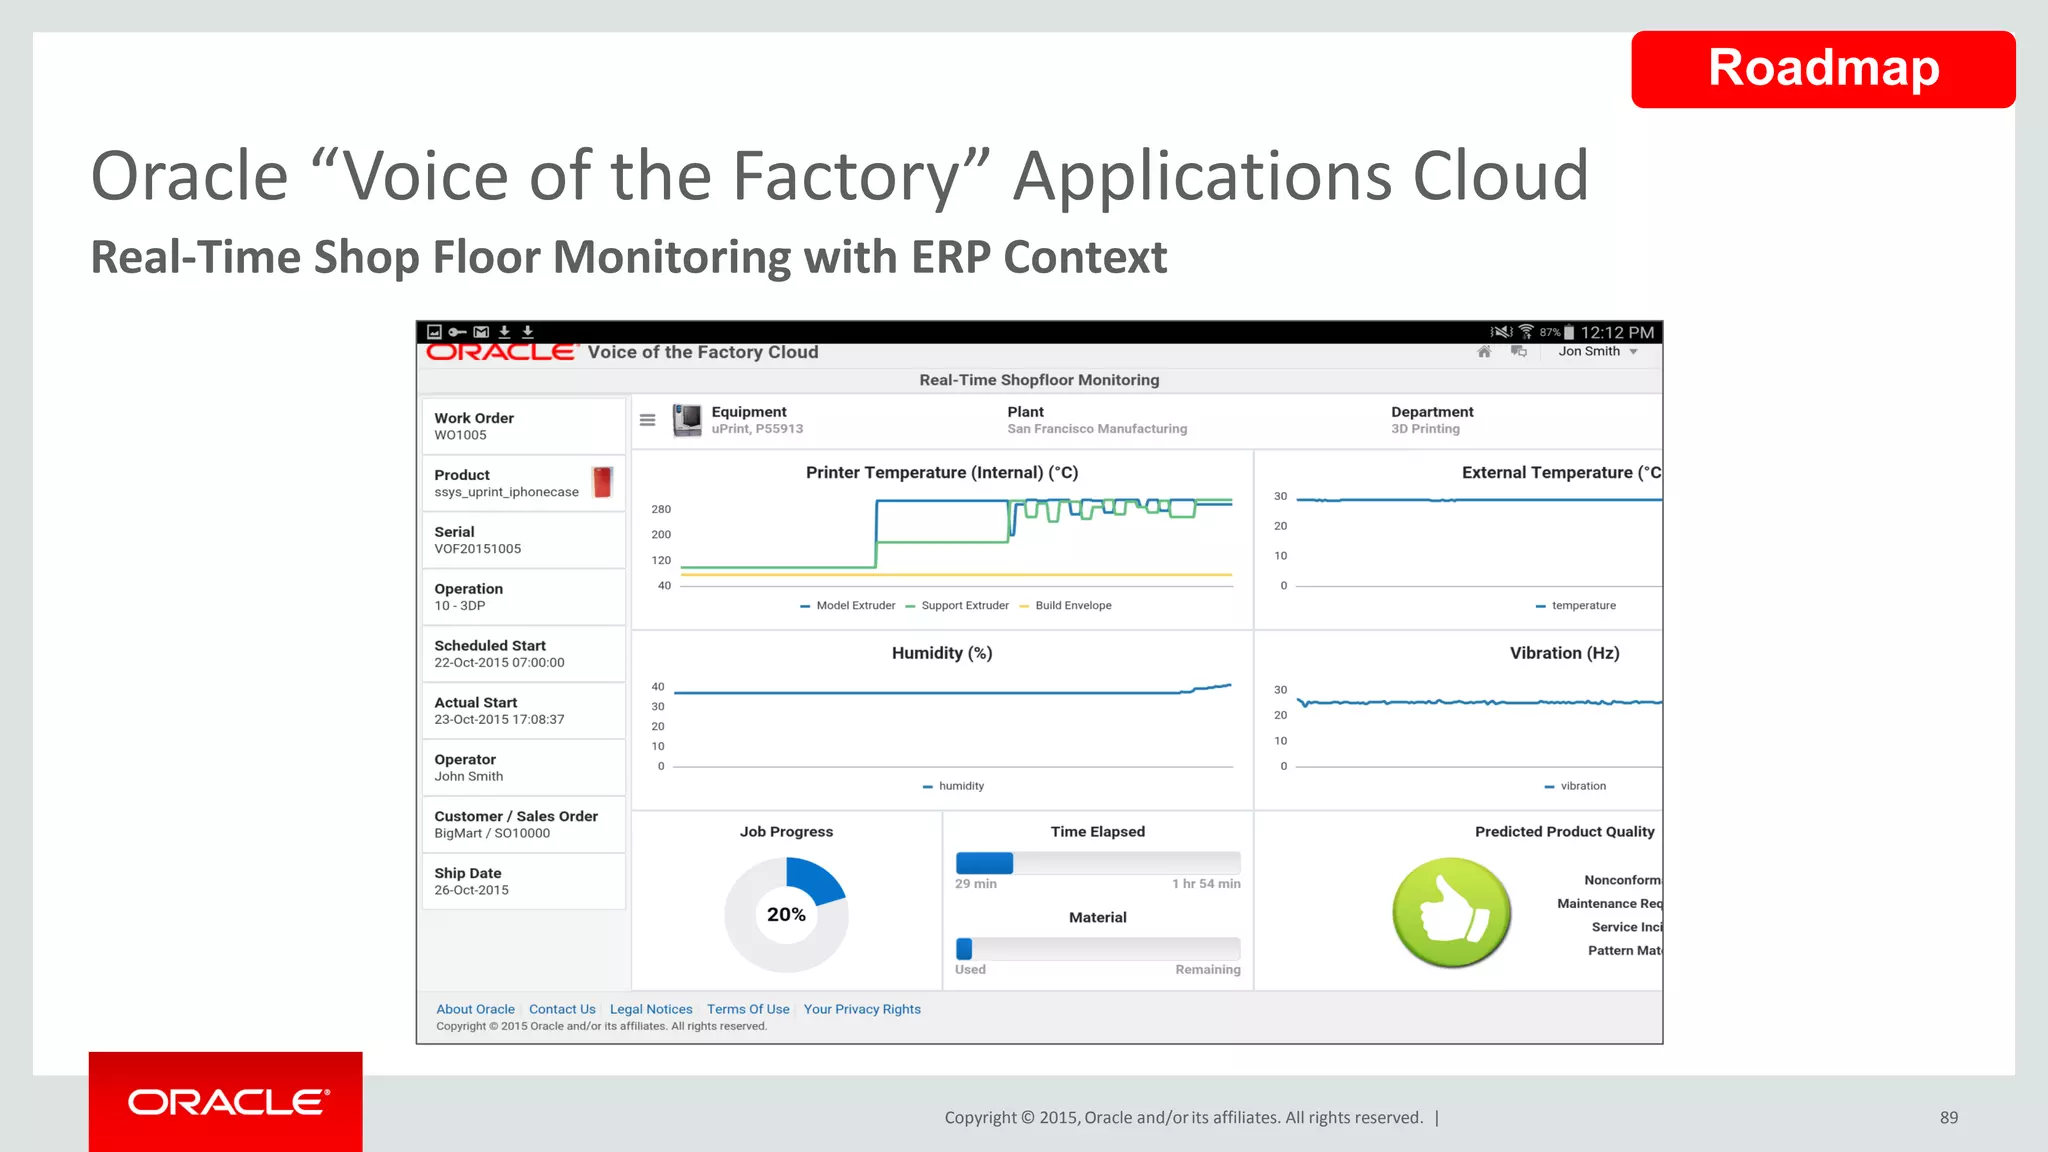Click the Printer Temperature (Internal) chart title
The image size is (2048, 1152).
click(942, 473)
